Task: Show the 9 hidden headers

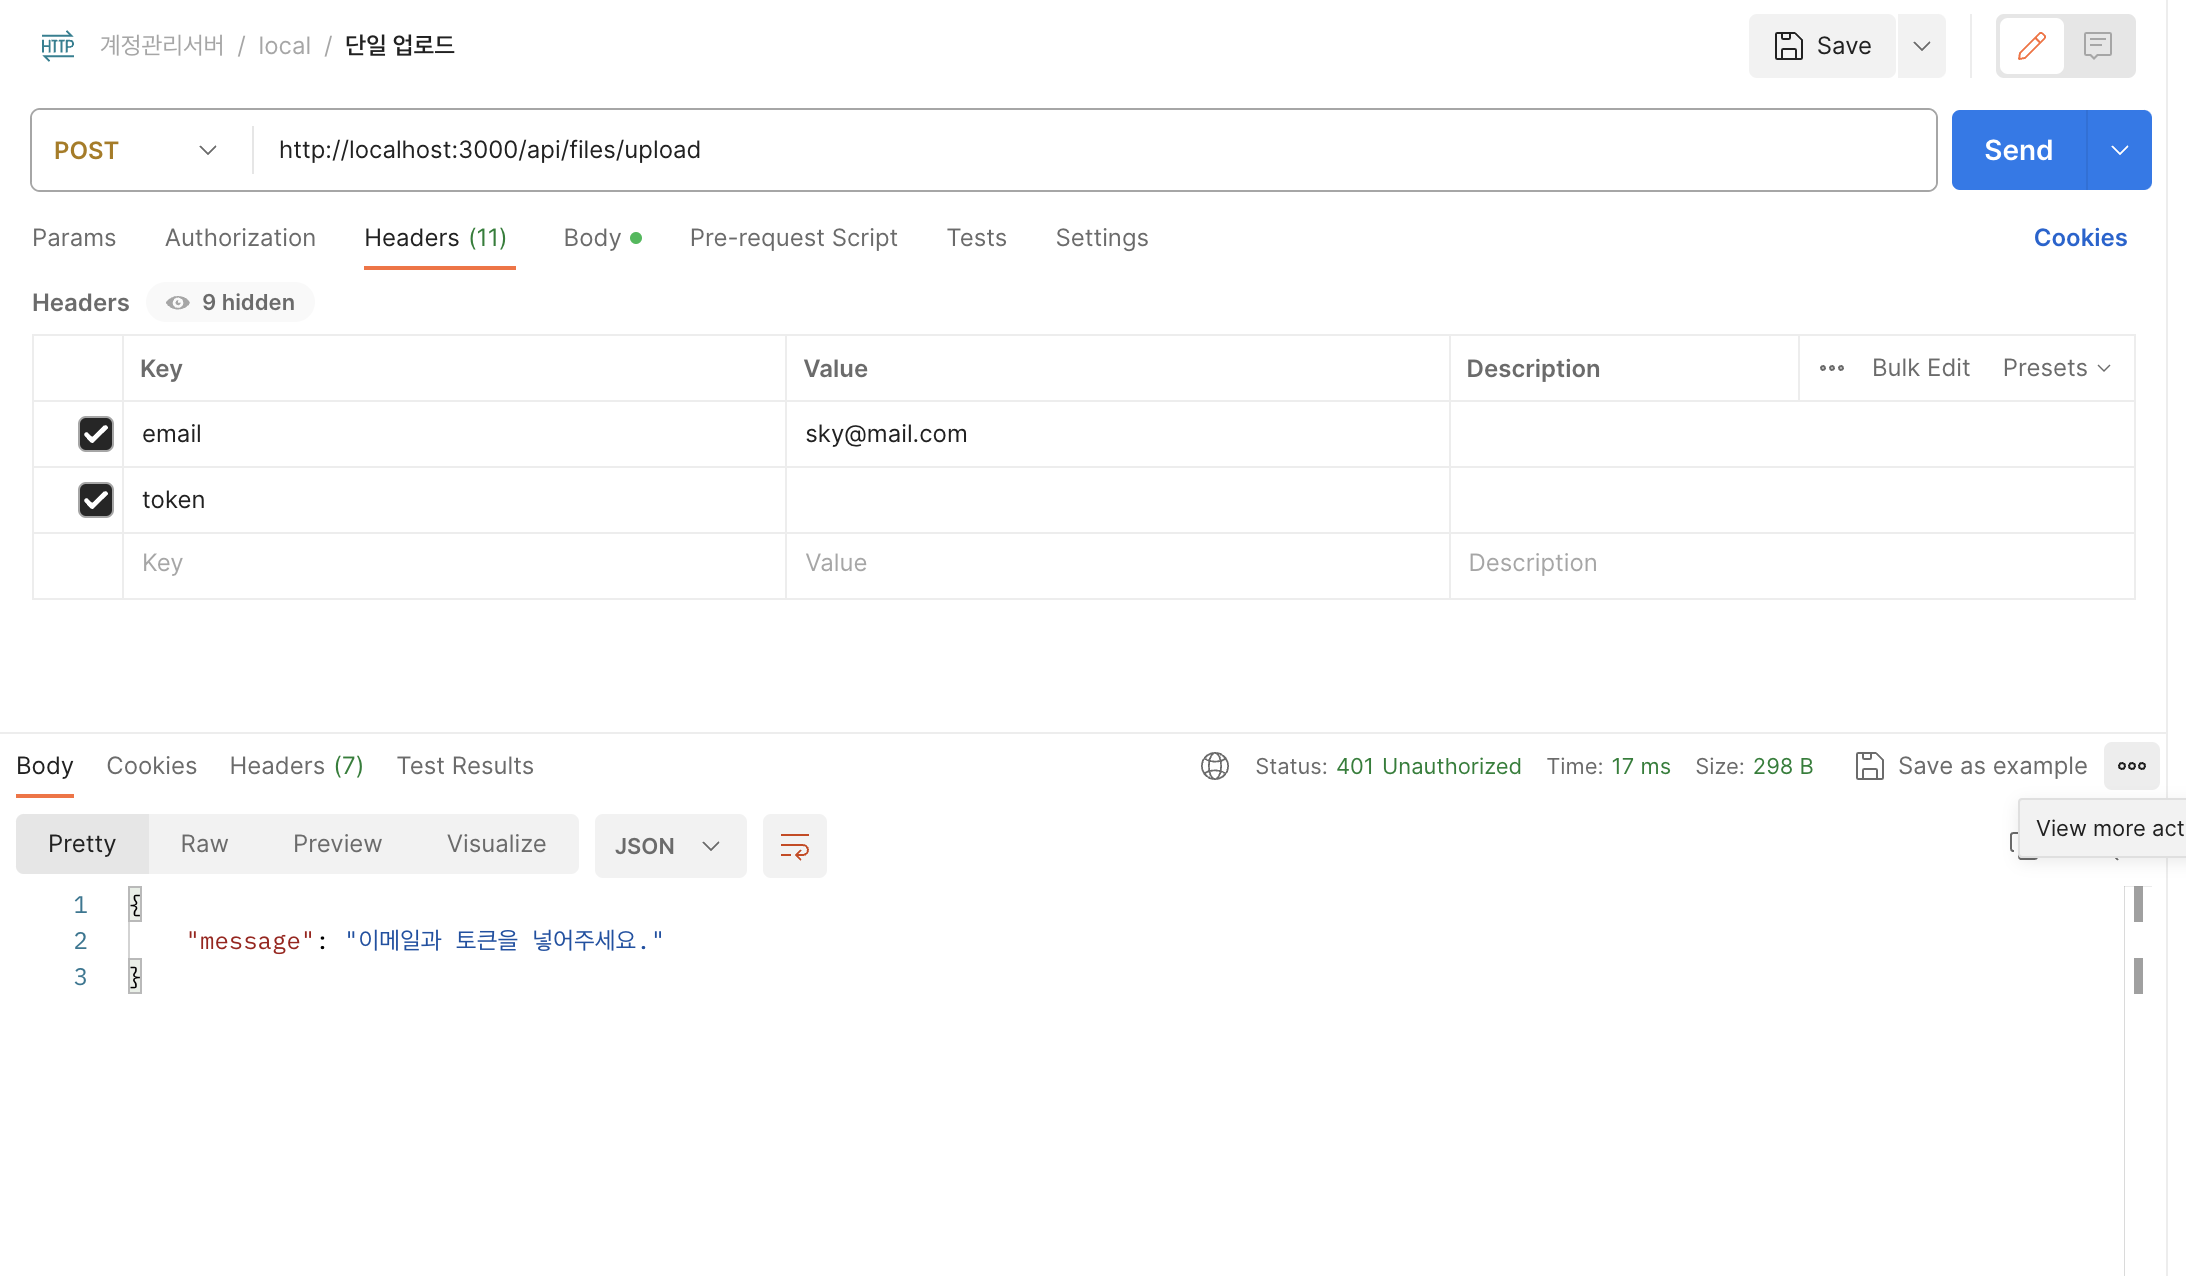Action: coord(231,303)
